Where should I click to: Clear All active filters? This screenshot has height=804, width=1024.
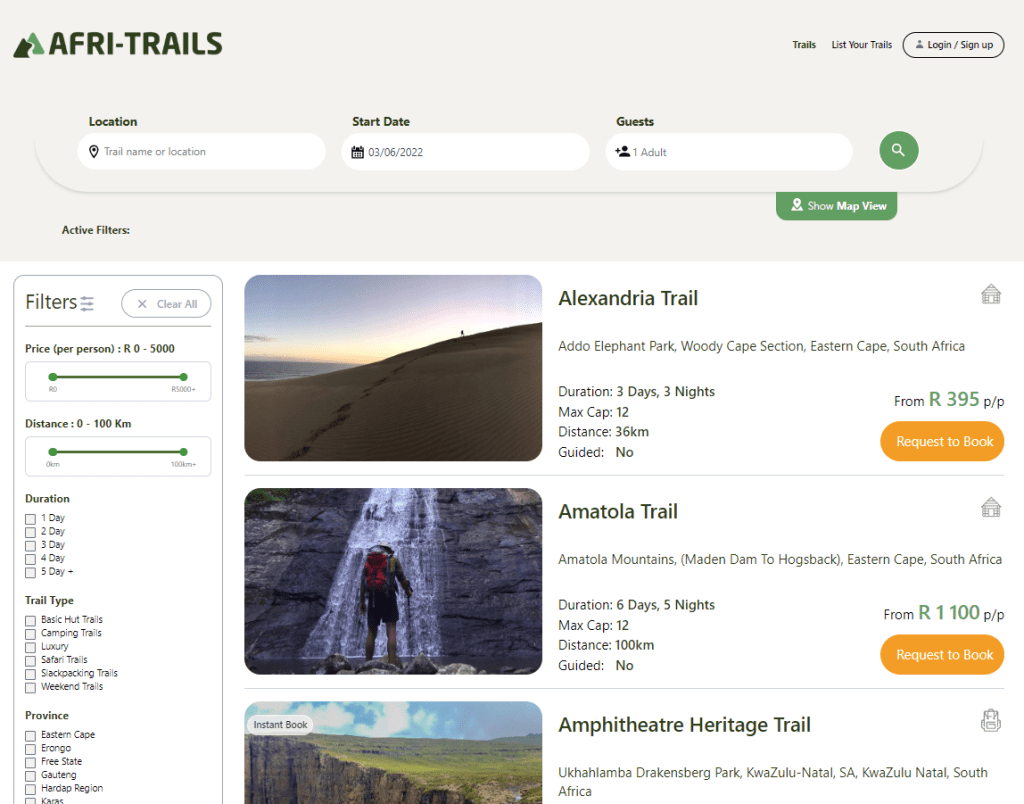pos(166,303)
